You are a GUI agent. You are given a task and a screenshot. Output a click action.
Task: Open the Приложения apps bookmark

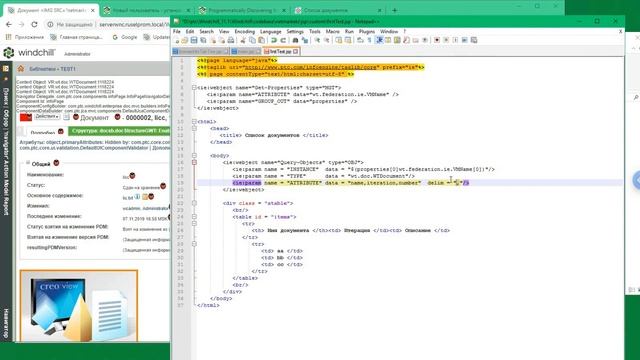point(24,37)
